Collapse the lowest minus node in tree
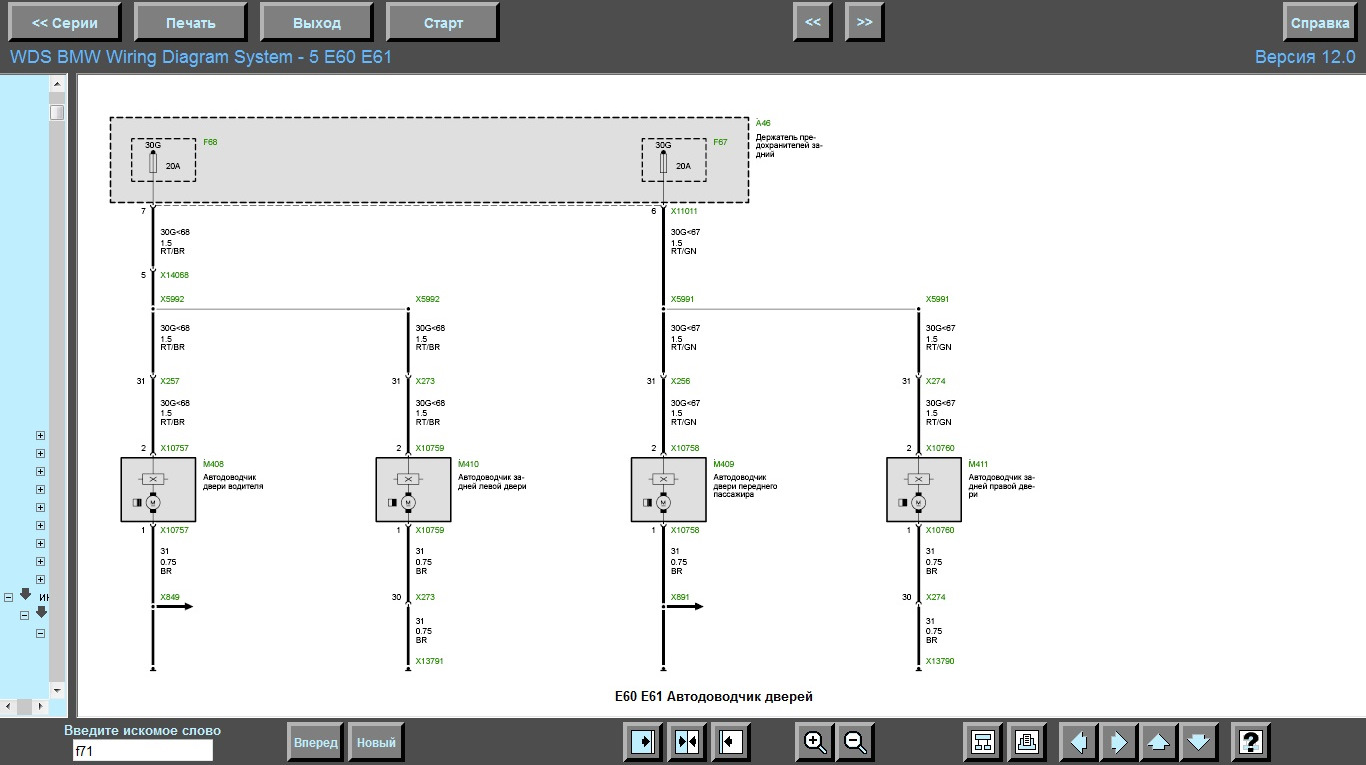 tap(41, 633)
